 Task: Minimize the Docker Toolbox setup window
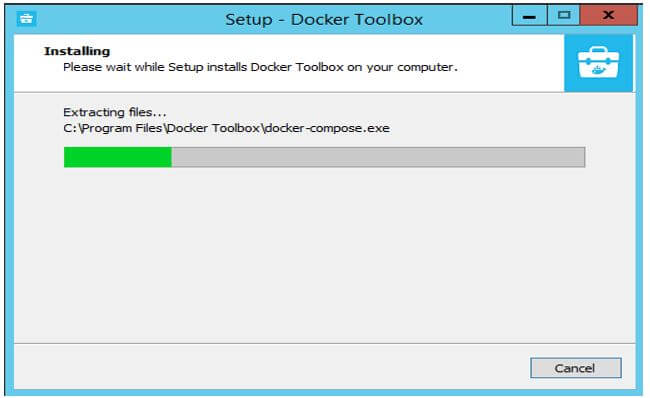tap(529, 16)
